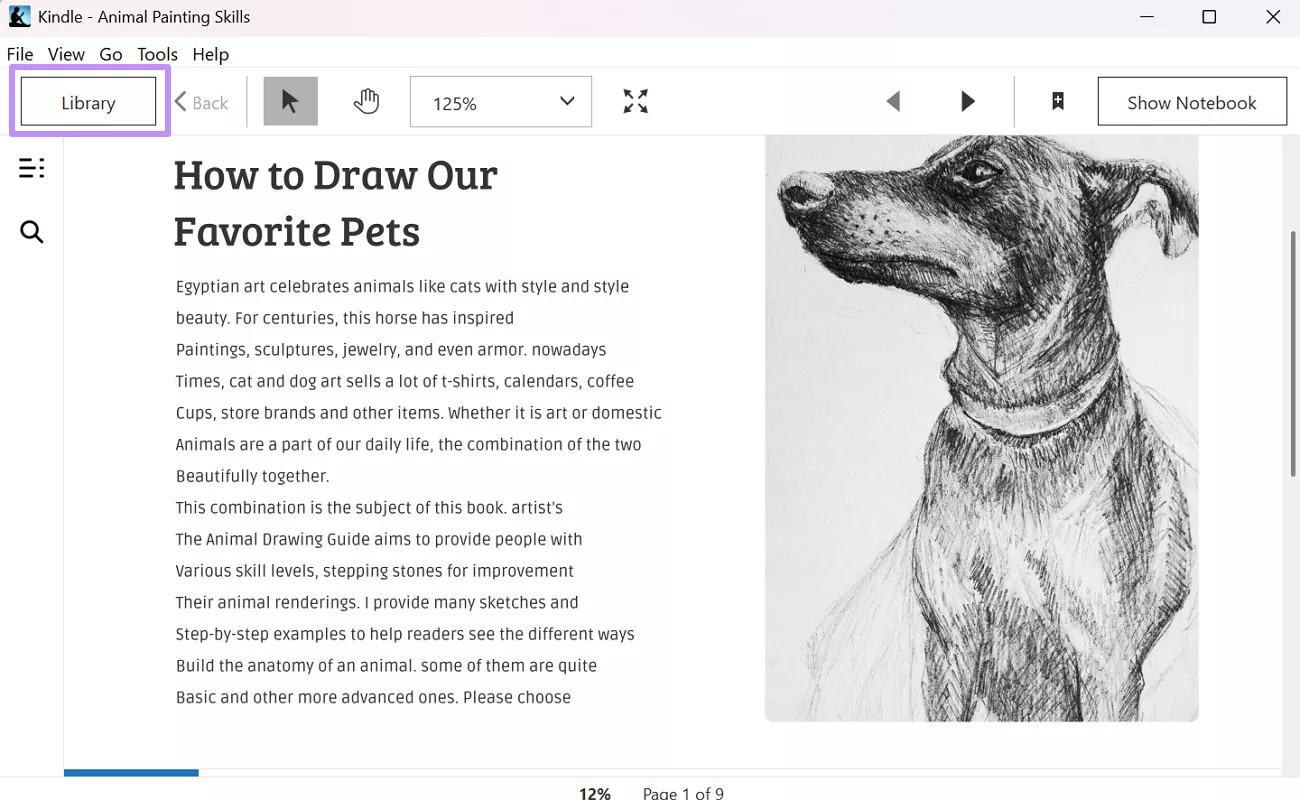Go to the previous page arrow

click(893, 101)
